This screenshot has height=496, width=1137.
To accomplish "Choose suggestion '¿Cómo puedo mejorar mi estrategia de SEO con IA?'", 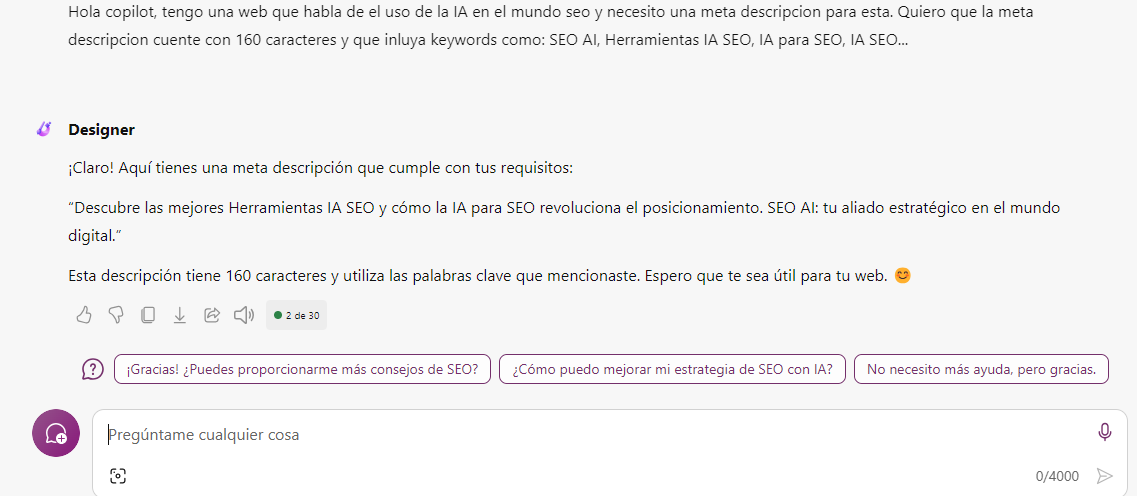I will (x=672, y=369).
